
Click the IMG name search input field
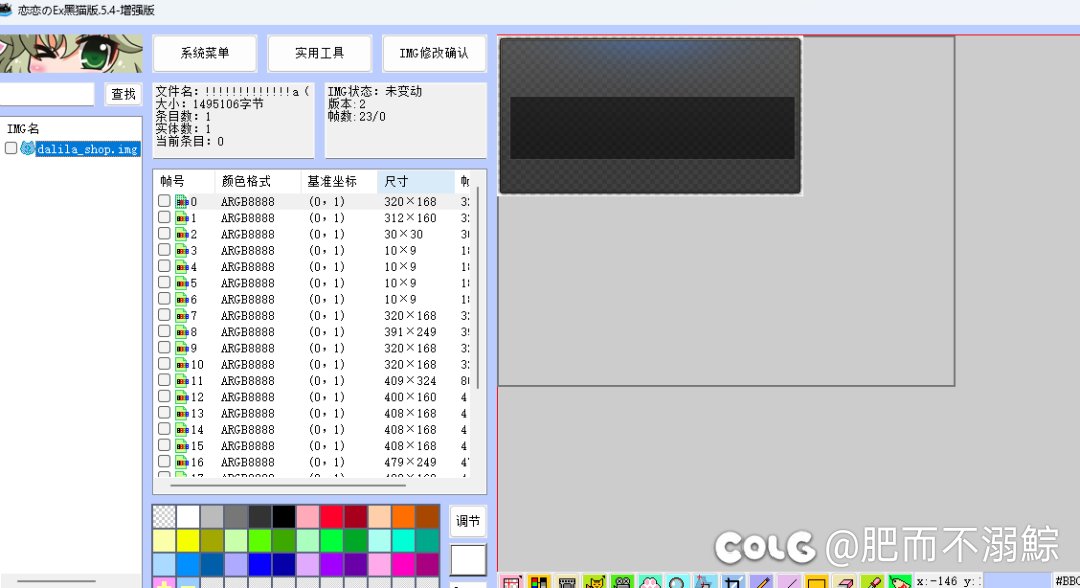click(47, 94)
